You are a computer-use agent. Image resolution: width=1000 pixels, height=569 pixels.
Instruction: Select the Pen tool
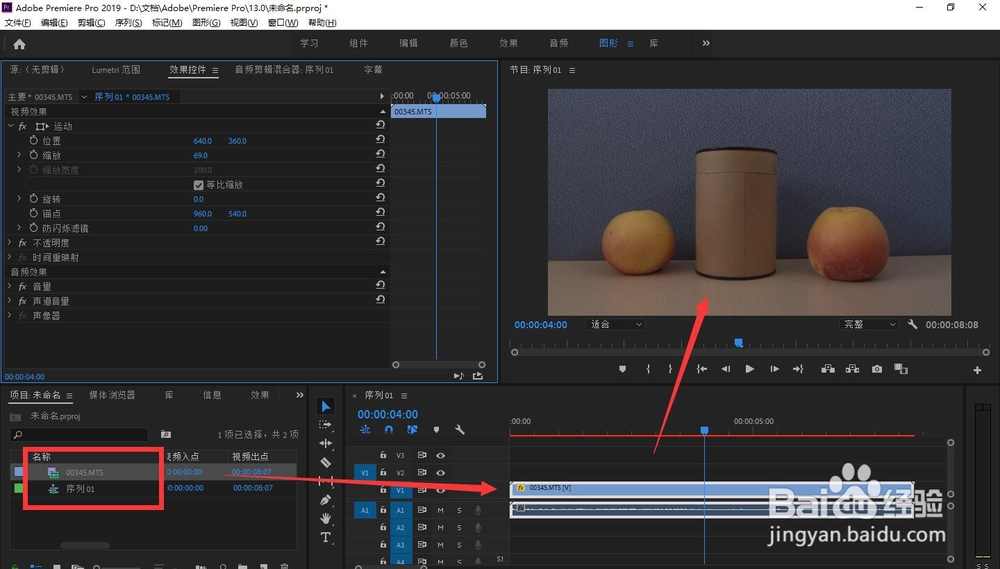point(325,500)
